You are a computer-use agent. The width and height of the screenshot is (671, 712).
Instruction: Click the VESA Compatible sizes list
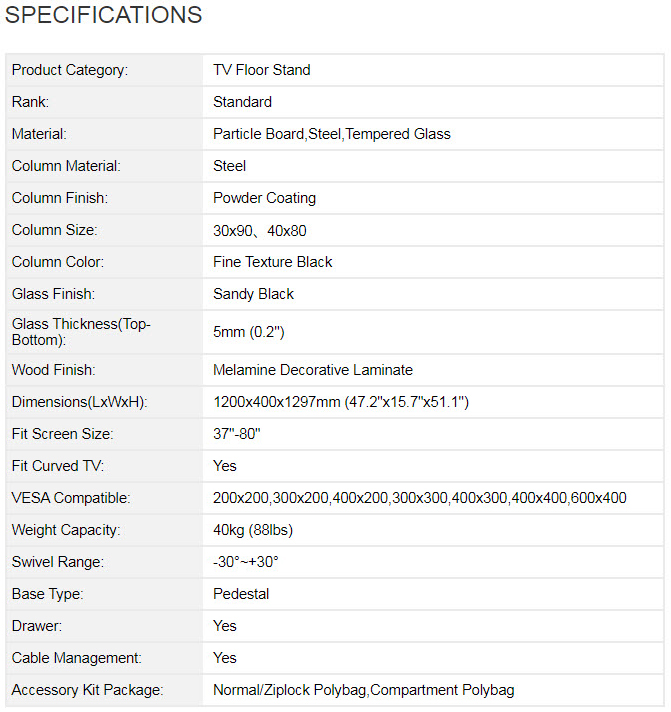coord(420,498)
